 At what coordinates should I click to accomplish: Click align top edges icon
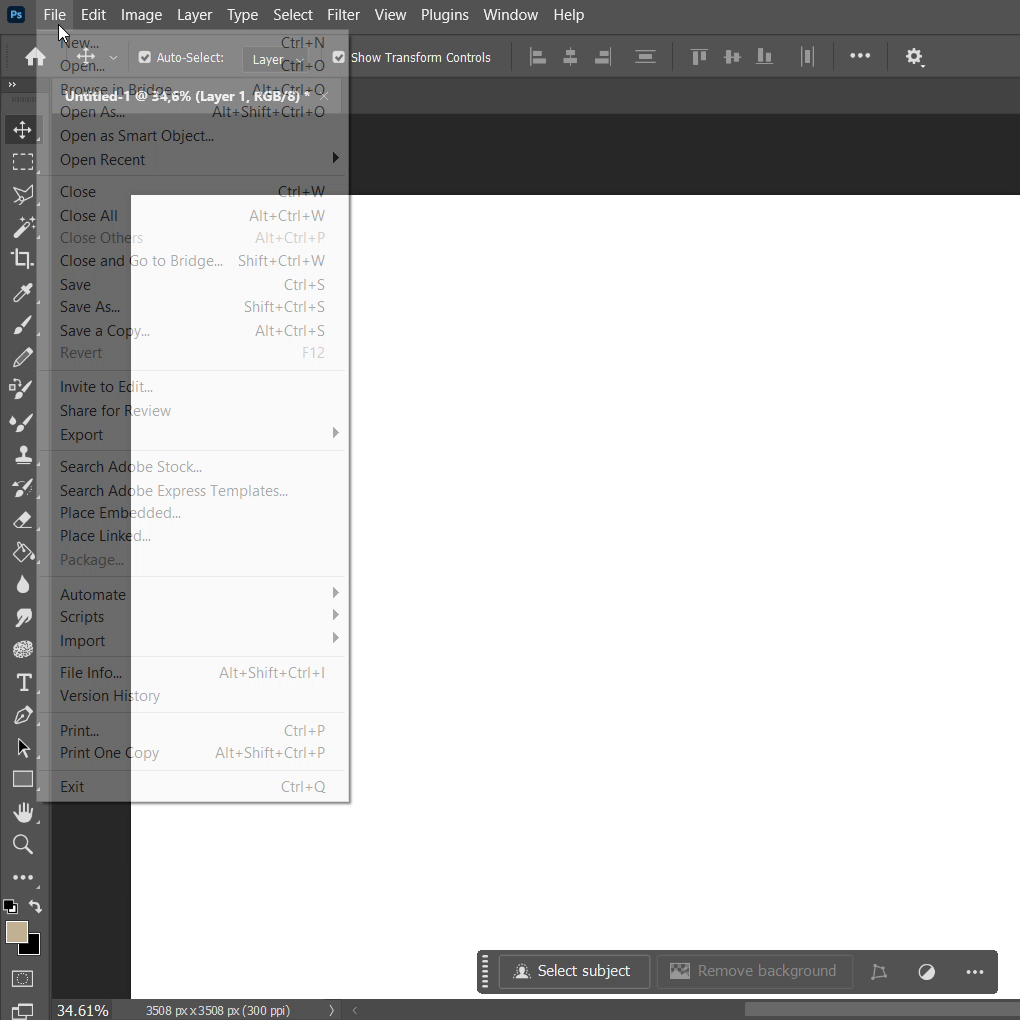[699, 57]
